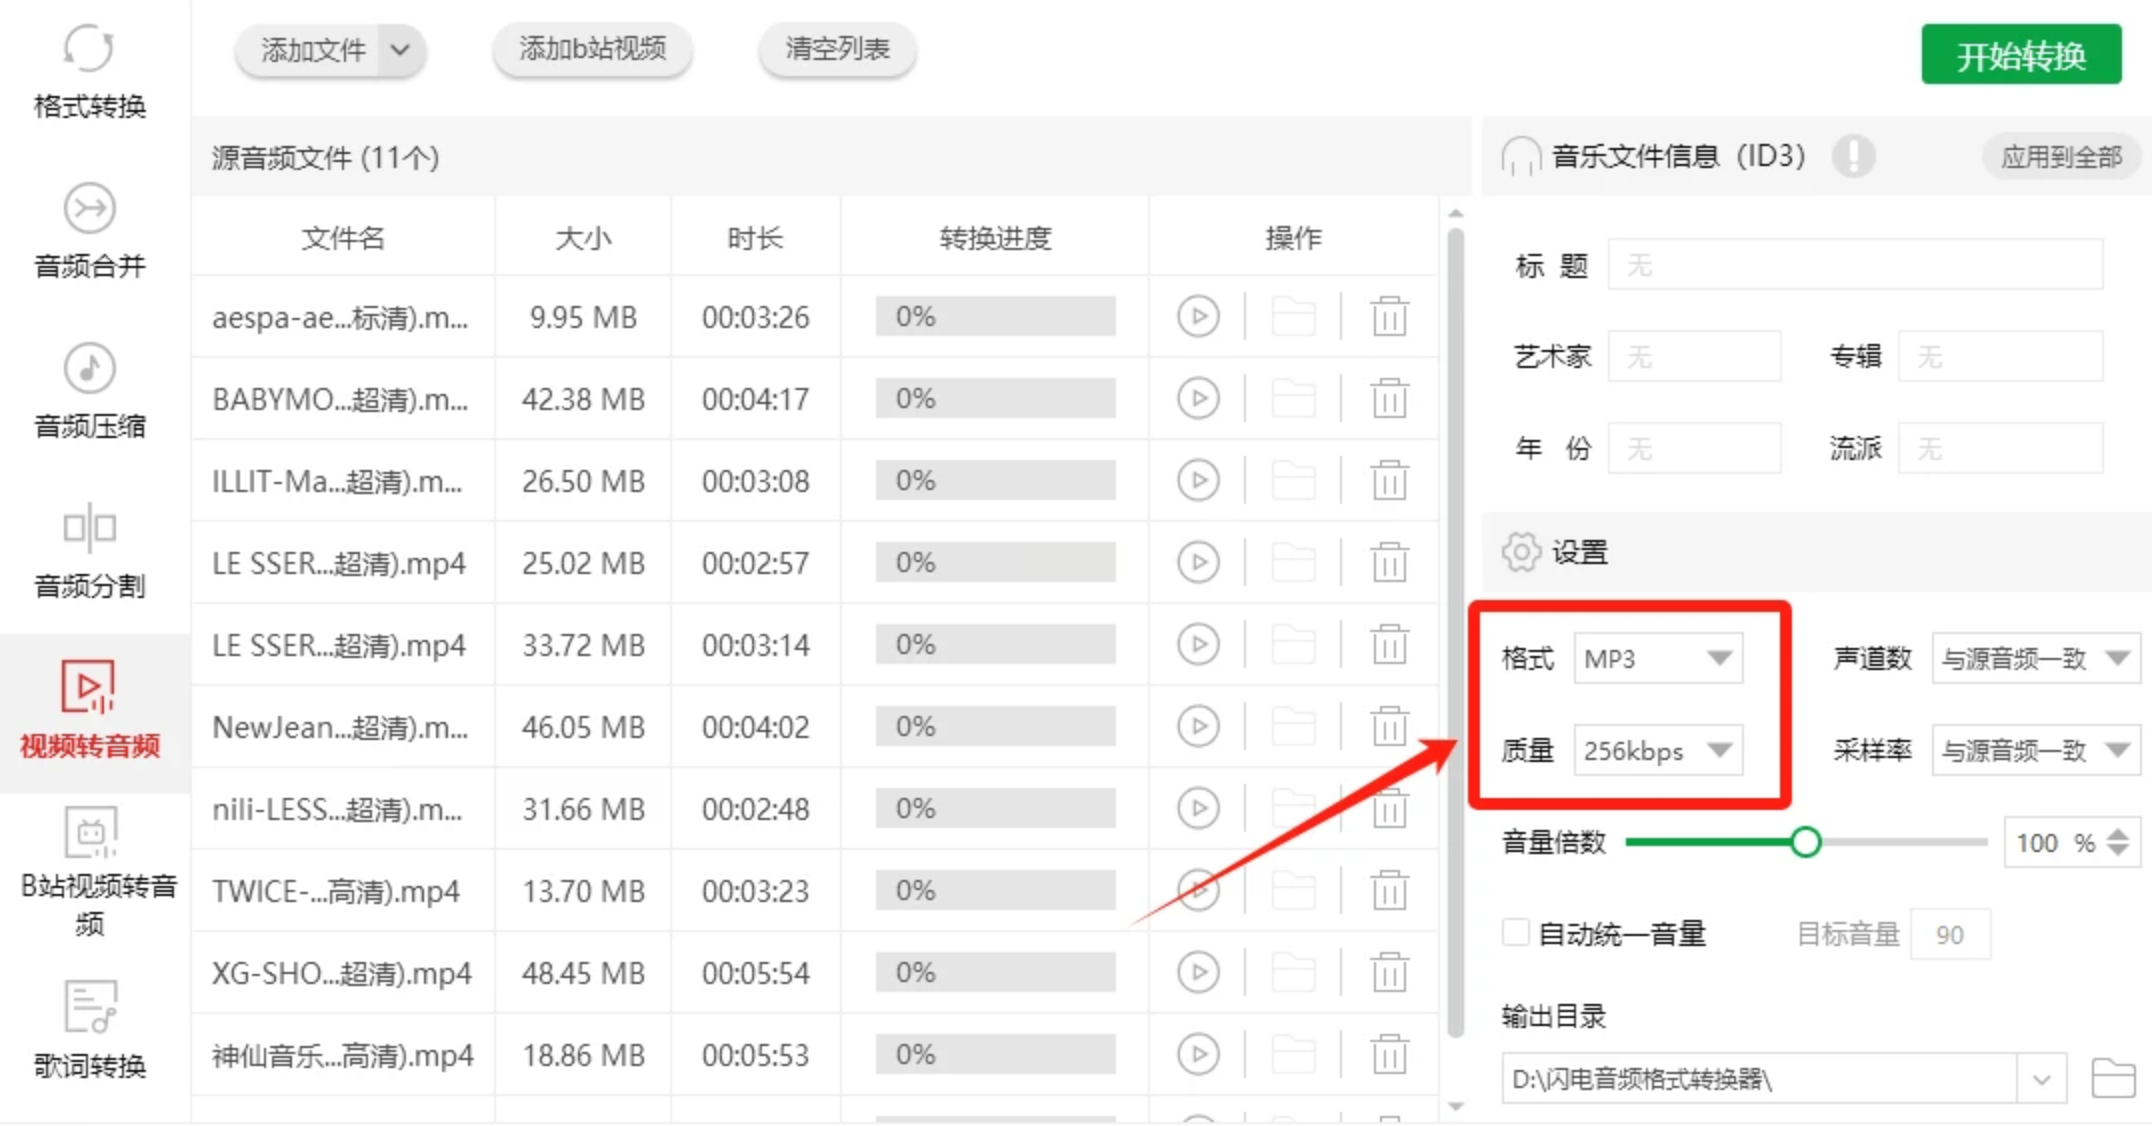
Task: Expand the output directory path dropdown
Action: [x=2041, y=1079]
